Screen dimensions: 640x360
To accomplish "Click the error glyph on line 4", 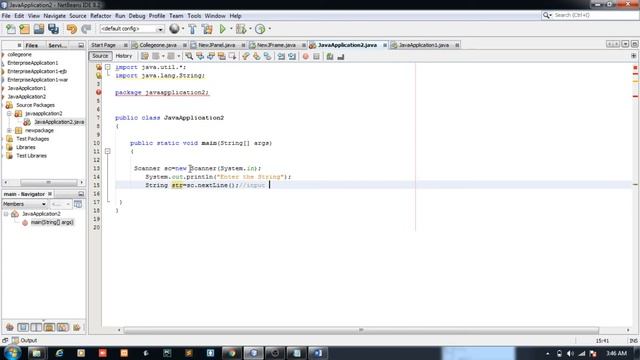I will point(98,92).
